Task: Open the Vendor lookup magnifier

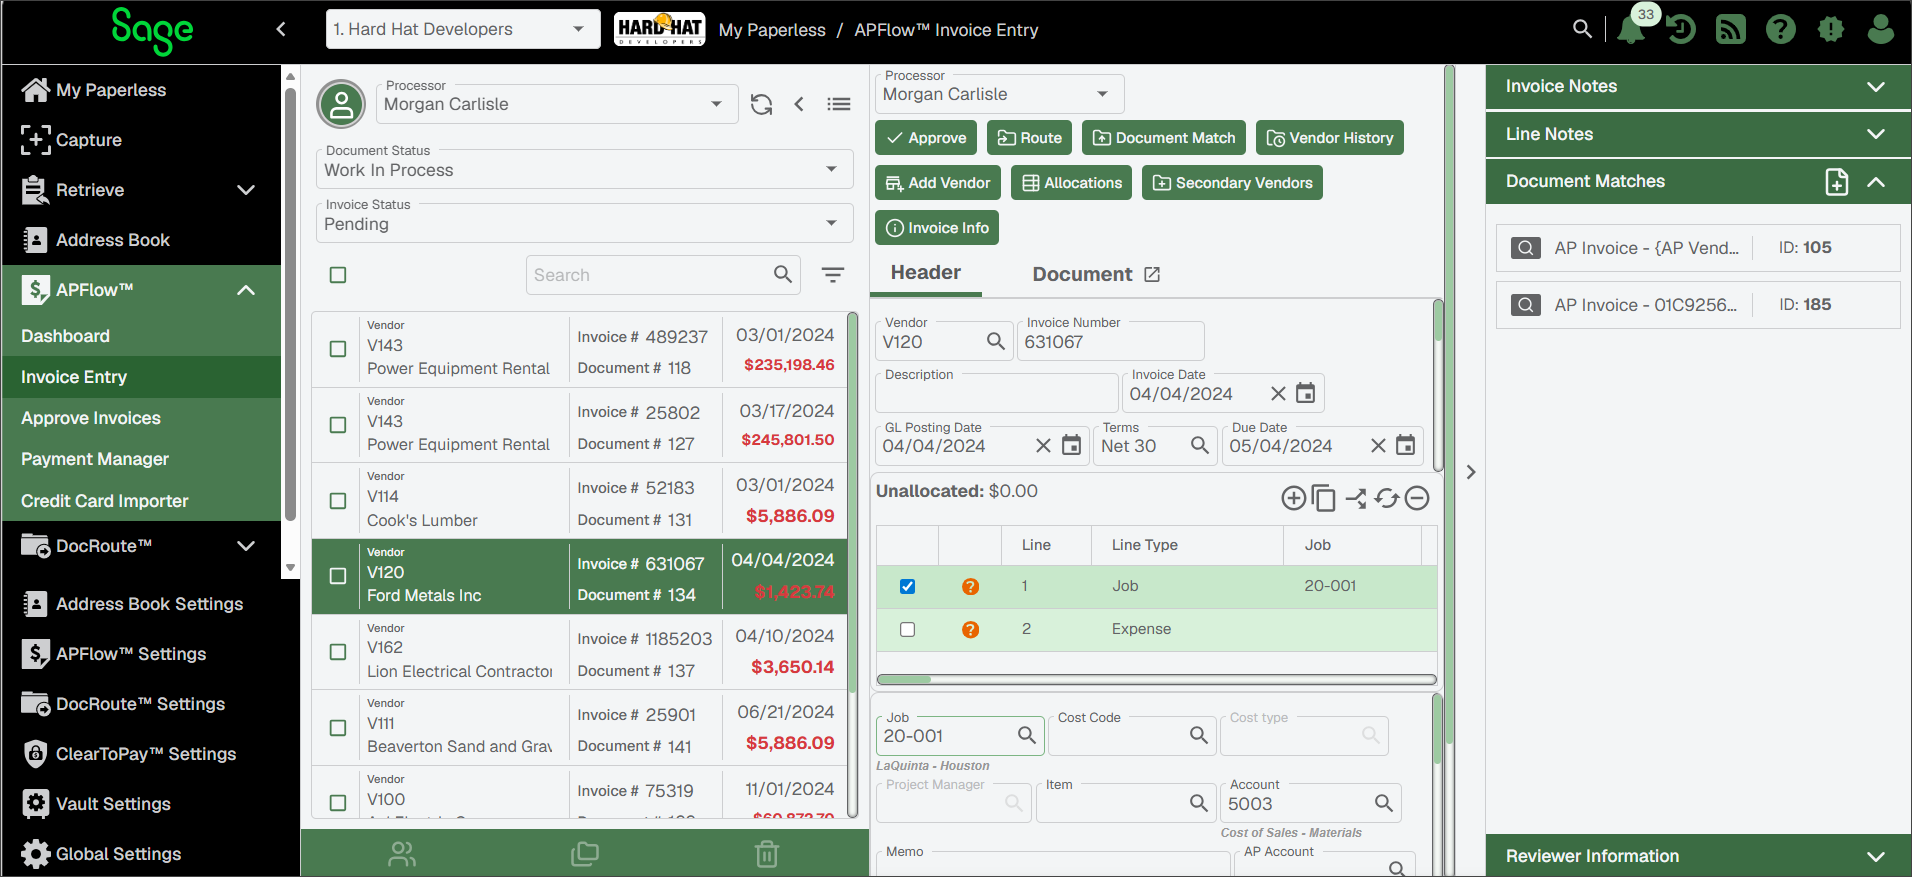Action: pyautogui.click(x=996, y=341)
